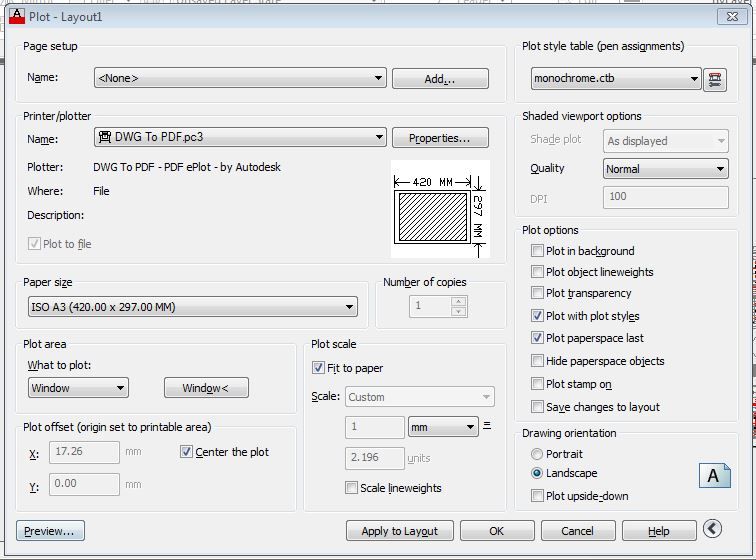Expand the monochrome.ctb plot style dropdown

tap(616, 79)
